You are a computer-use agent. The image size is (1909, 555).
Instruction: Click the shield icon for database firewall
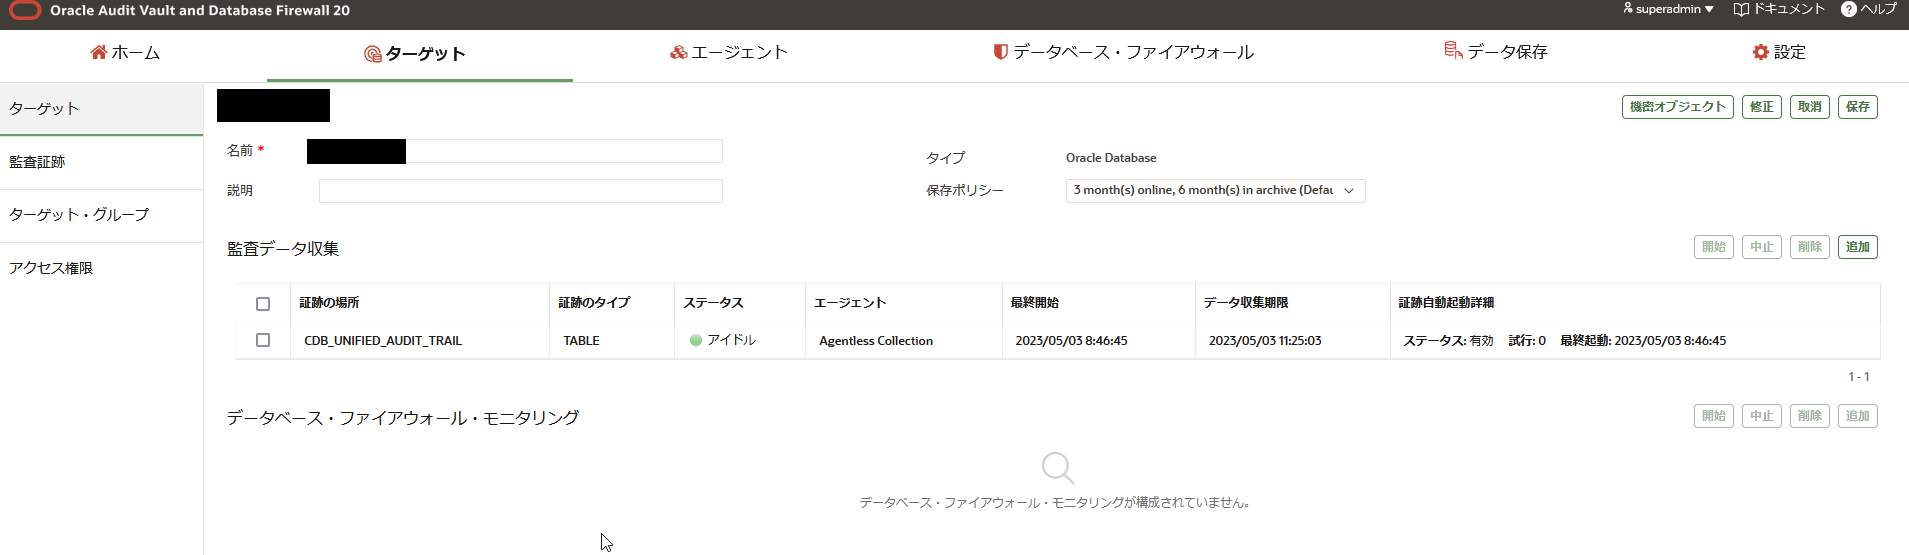pyautogui.click(x=1000, y=52)
